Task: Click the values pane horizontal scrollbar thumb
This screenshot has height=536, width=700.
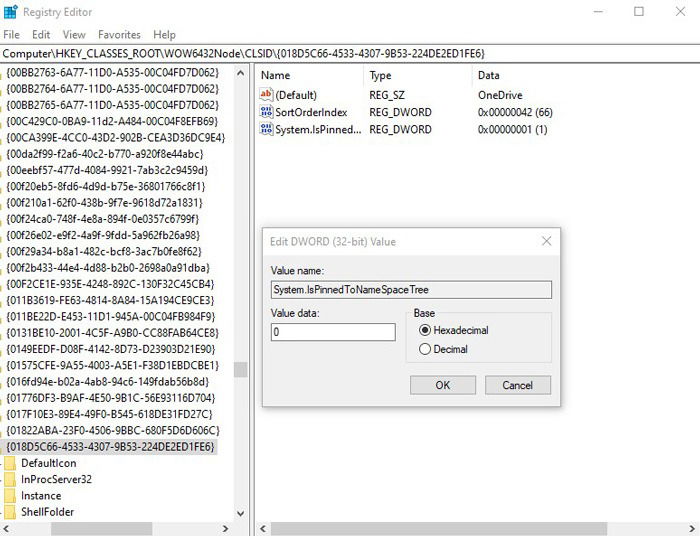Action: click(x=438, y=529)
